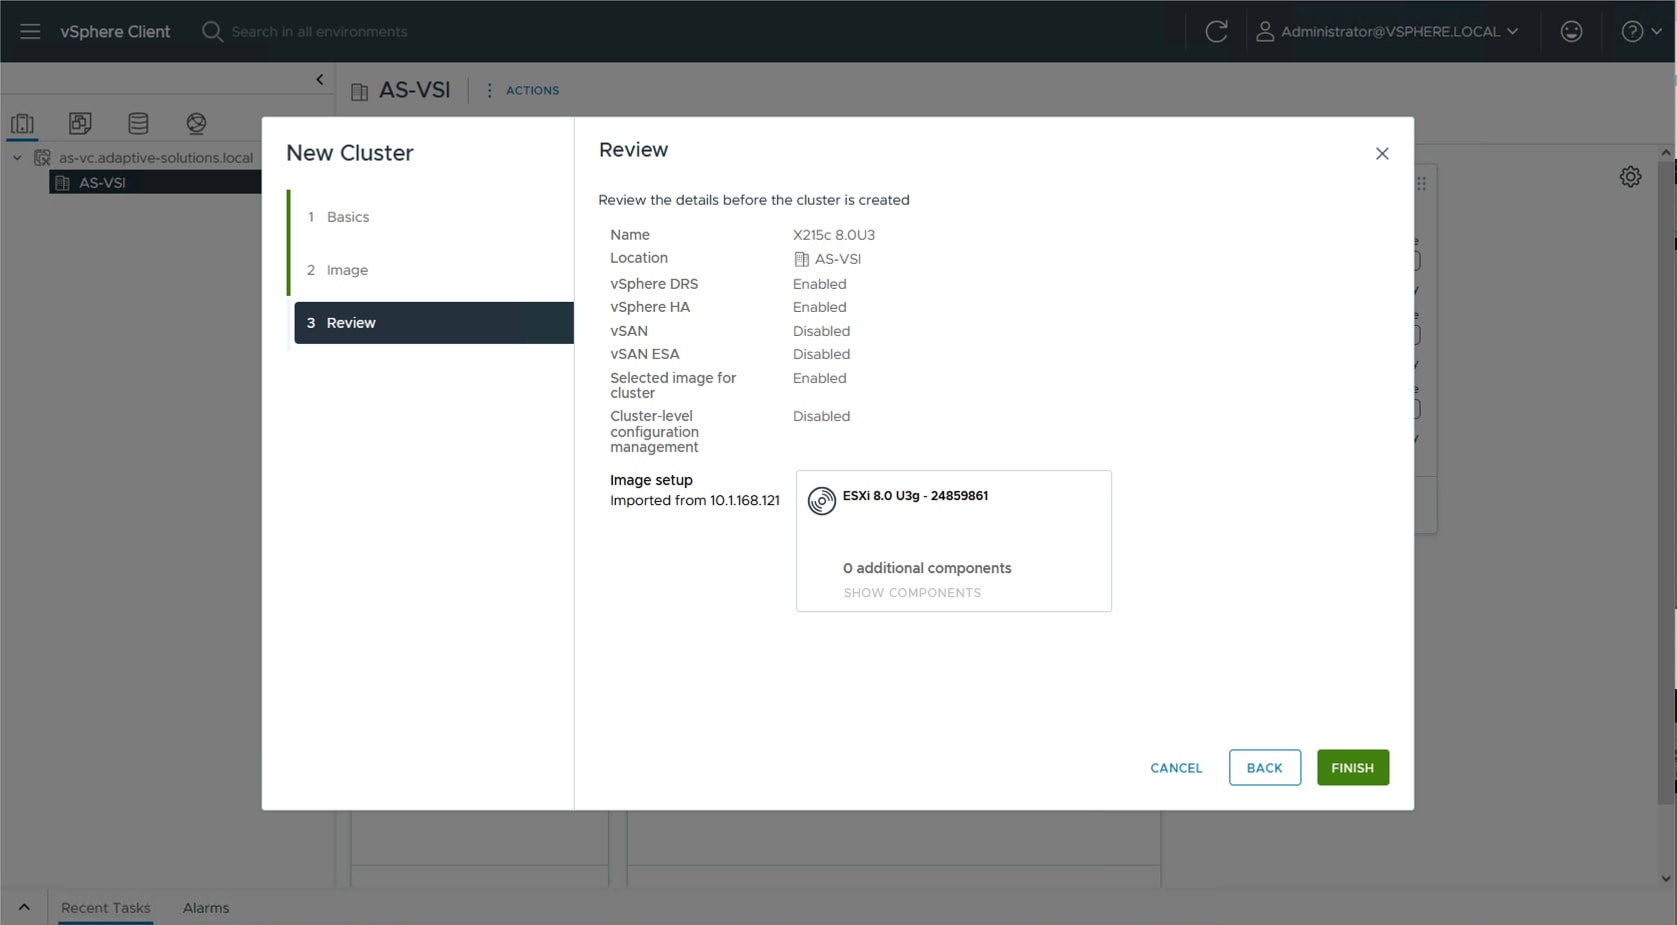Click FINISH to create the cluster
Screen dimensions: 1677x925
pyautogui.click(x=1352, y=767)
